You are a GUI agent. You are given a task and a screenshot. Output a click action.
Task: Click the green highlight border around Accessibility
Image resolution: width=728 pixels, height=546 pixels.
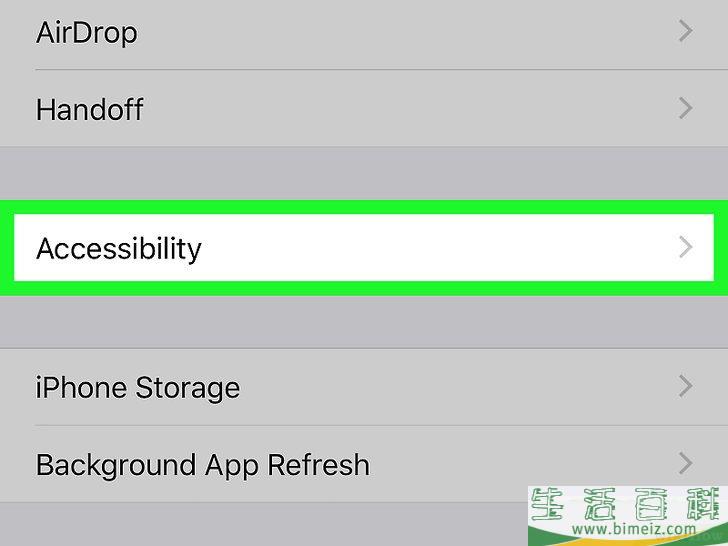point(364,207)
